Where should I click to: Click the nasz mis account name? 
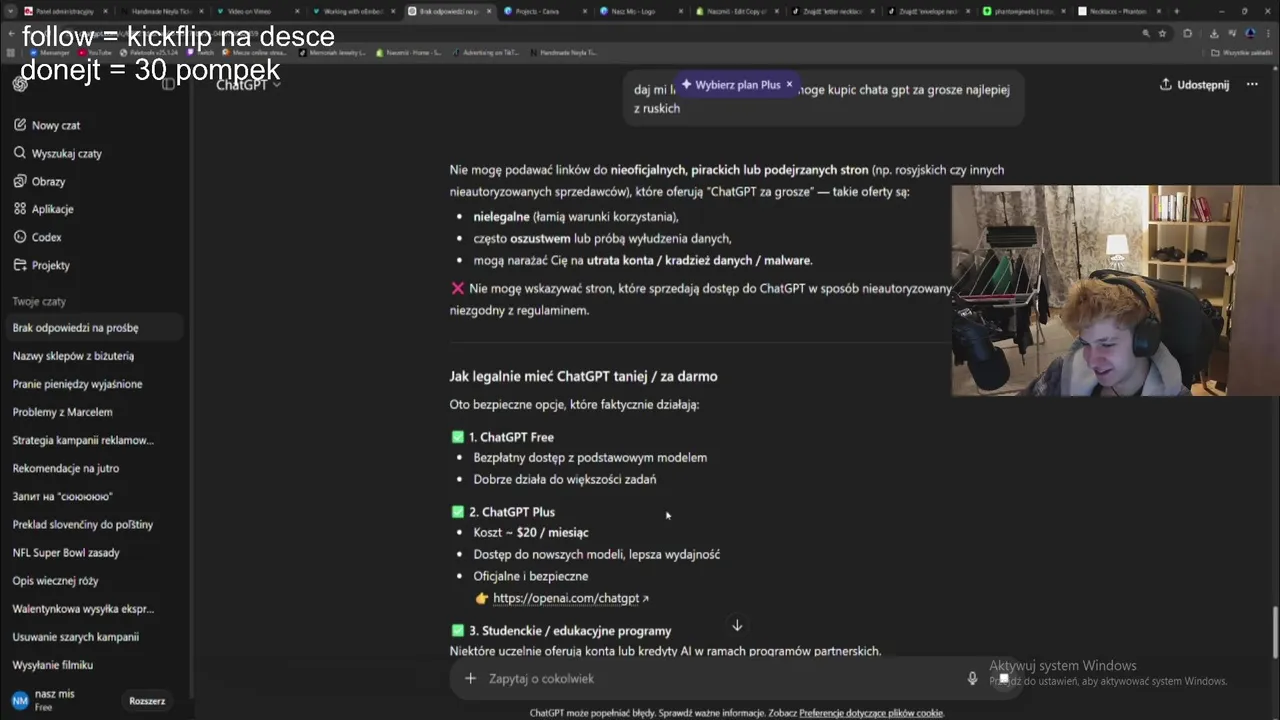point(54,694)
